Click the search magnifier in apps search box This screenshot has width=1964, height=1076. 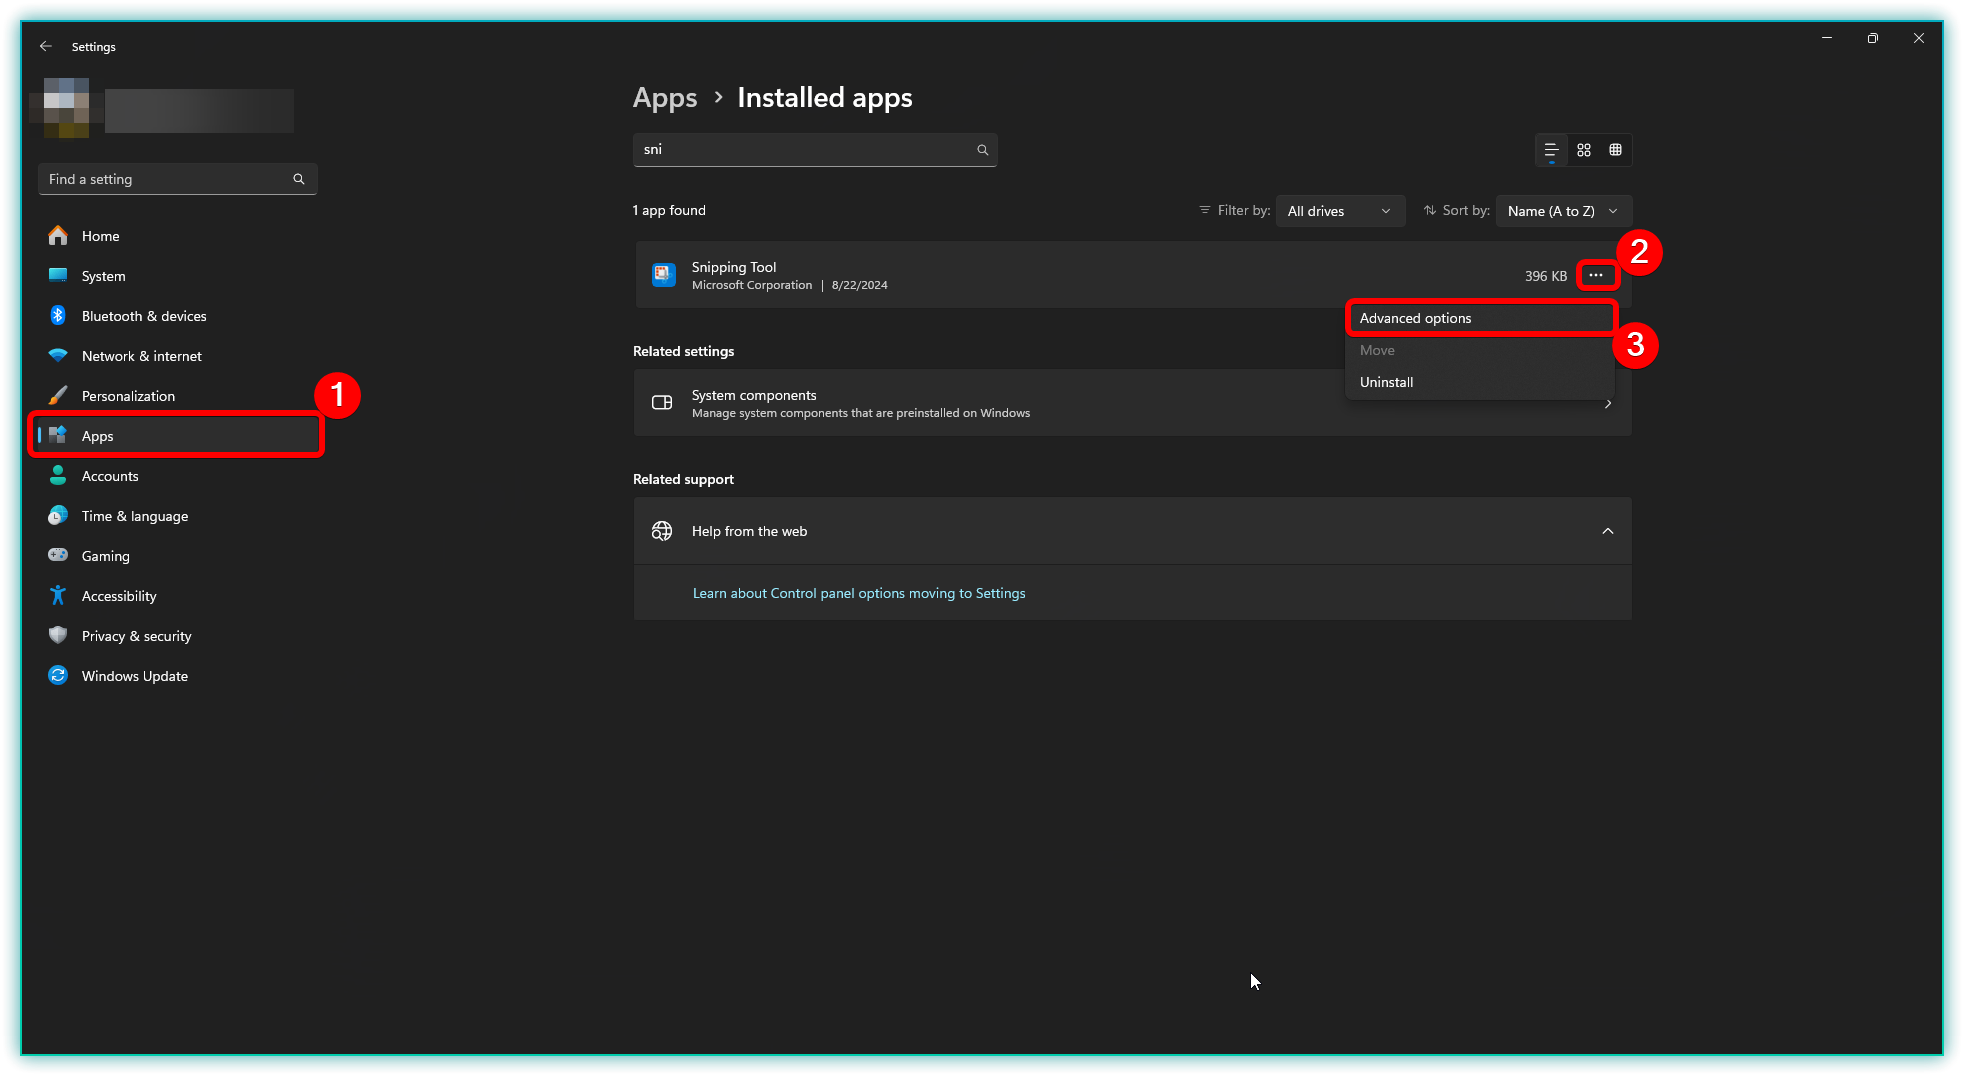(982, 150)
